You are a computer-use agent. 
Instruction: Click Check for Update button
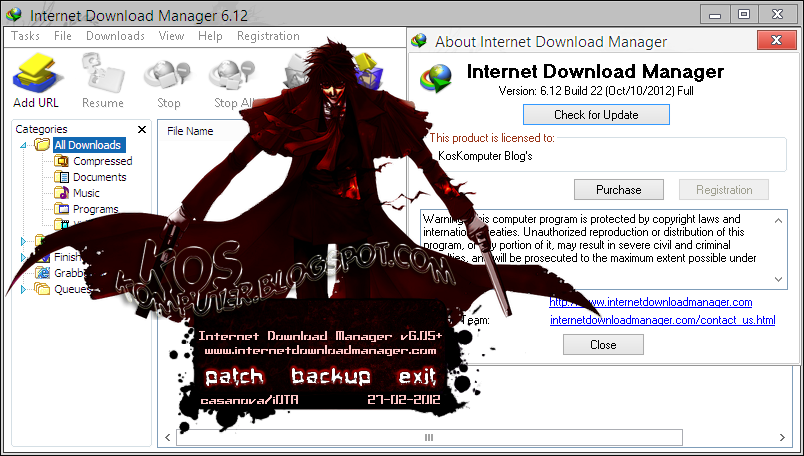tap(596, 114)
